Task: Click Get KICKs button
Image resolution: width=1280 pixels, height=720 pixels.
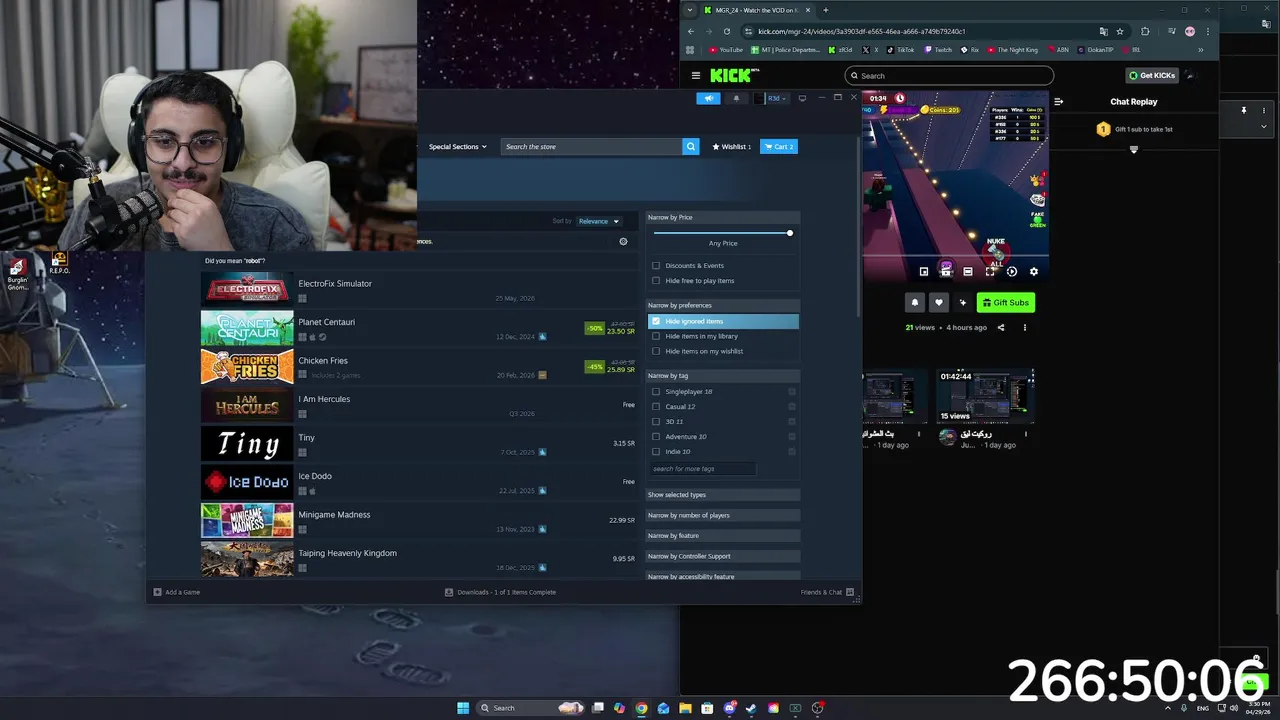Action: tap(1152, 75)
